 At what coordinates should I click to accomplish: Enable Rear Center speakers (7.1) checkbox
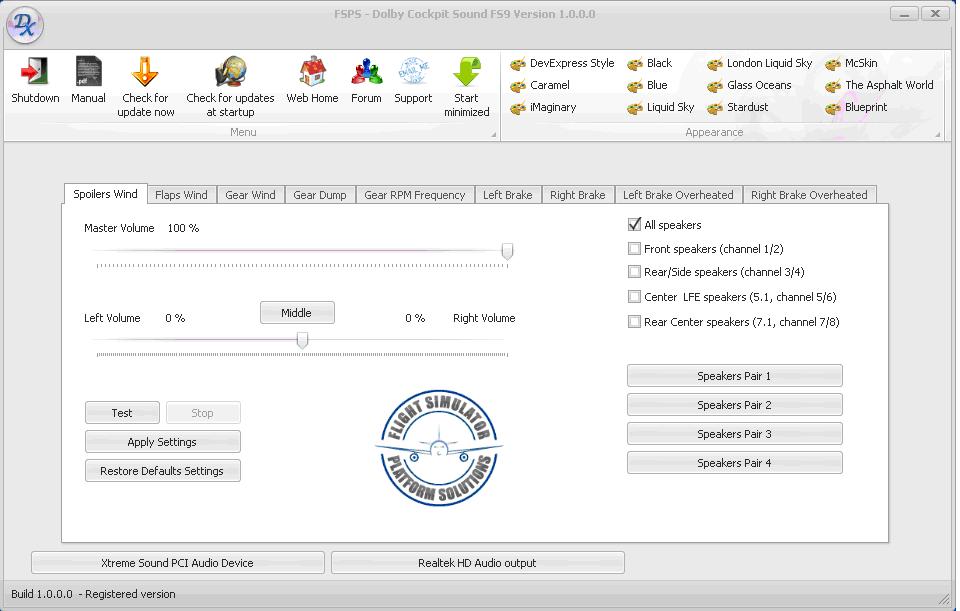pyautogui.click(x=634, y=322)
